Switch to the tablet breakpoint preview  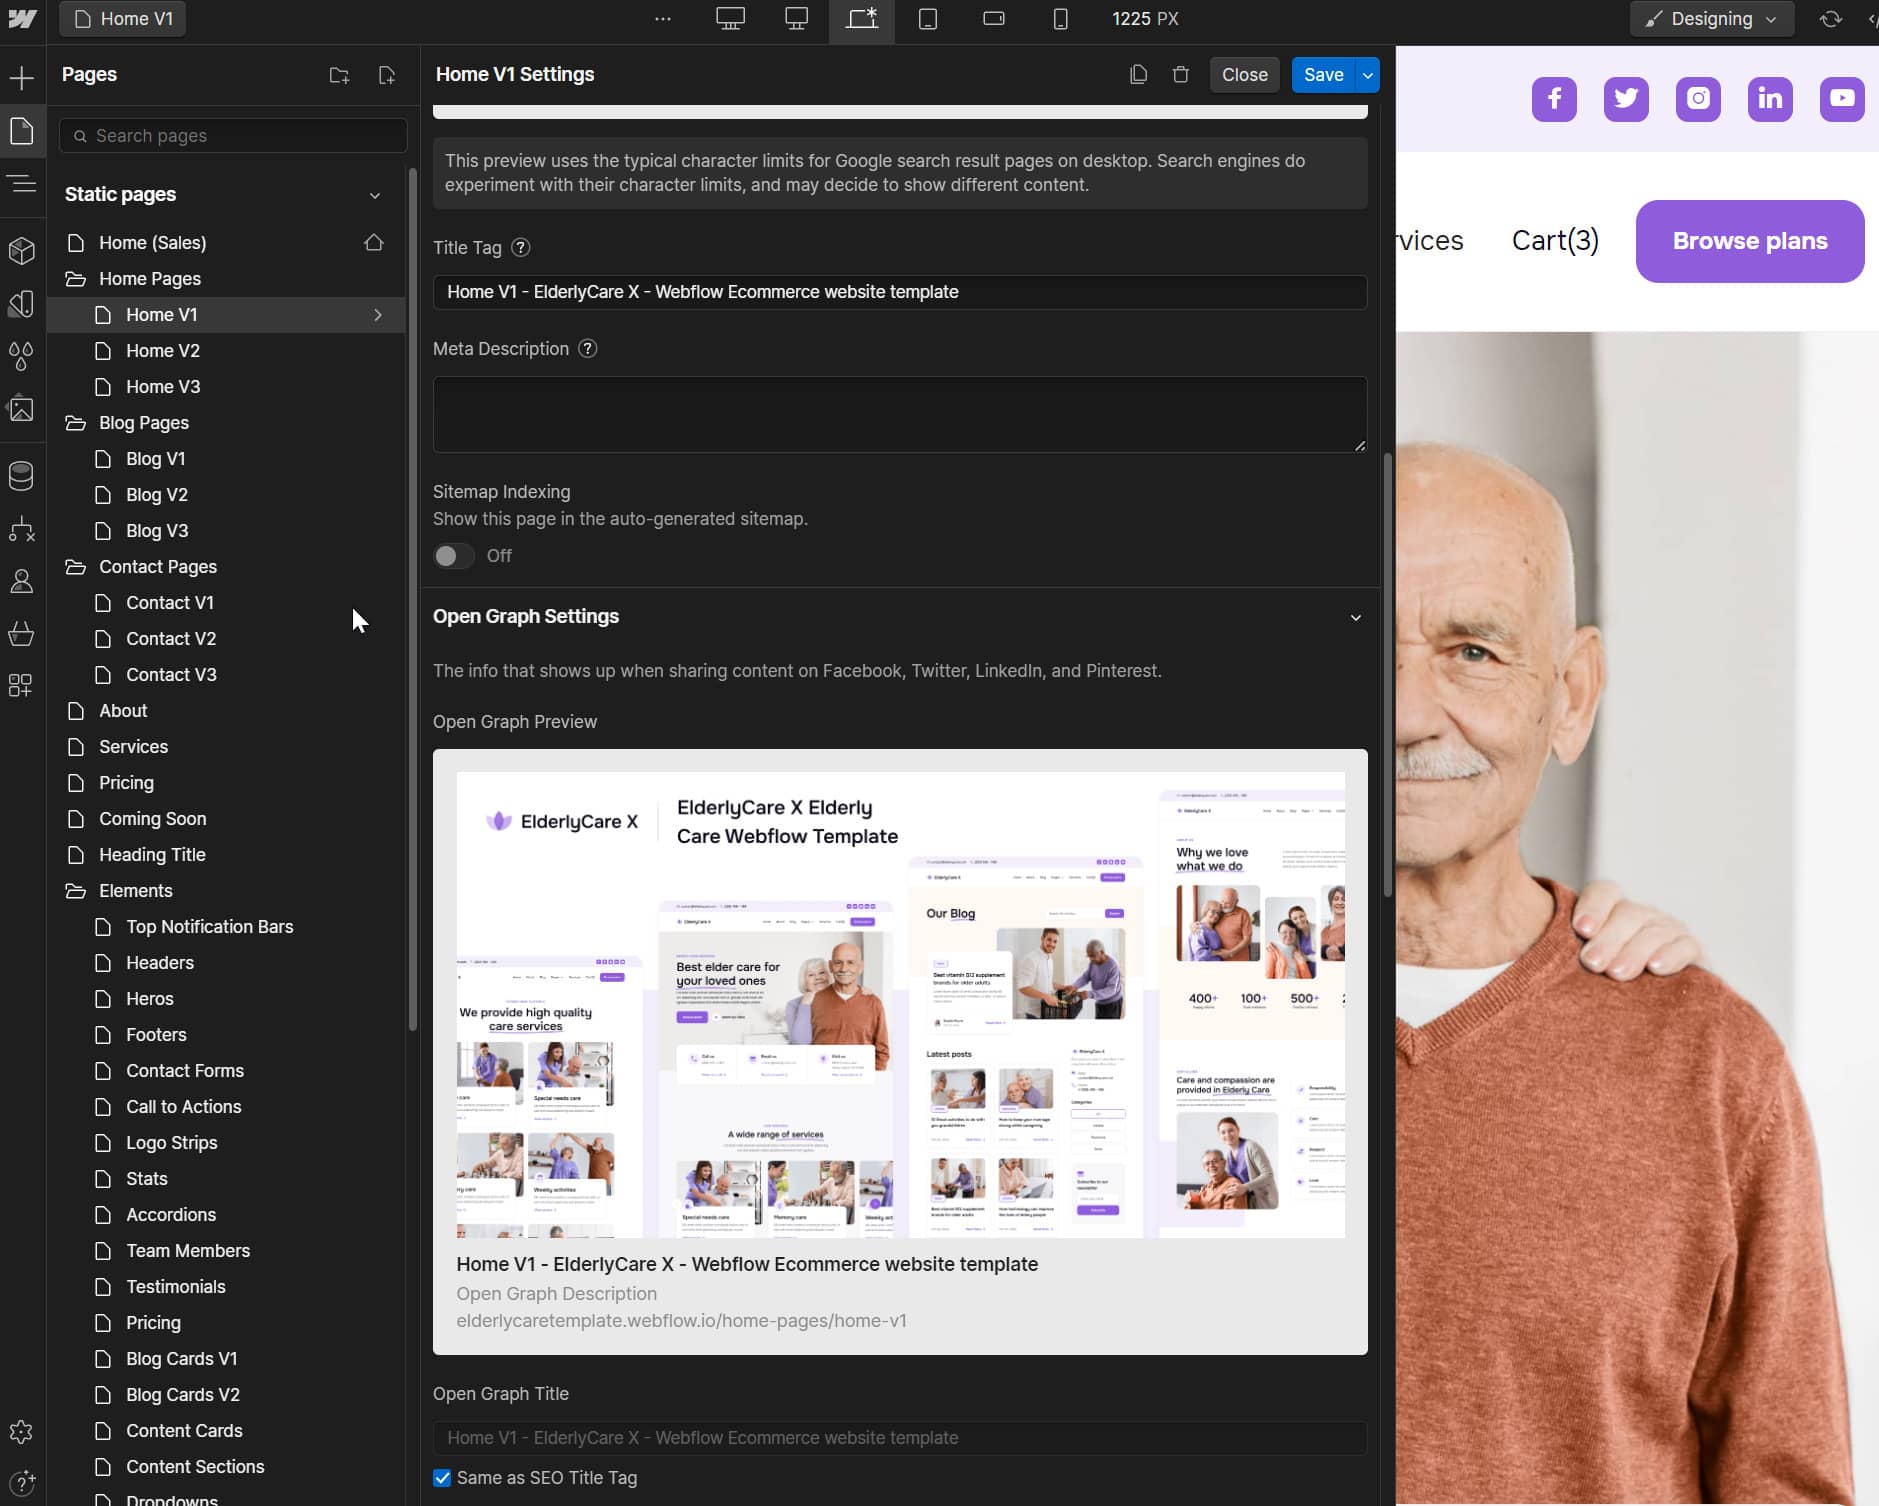click(927, 18)
